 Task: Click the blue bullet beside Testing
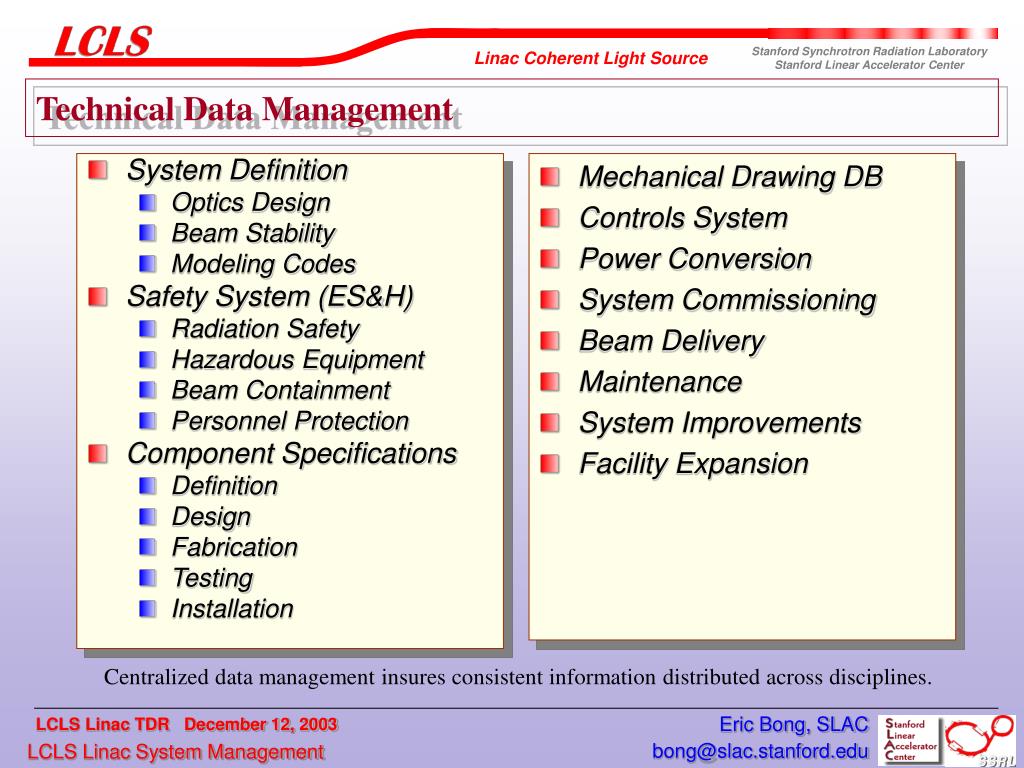[148, 578]
